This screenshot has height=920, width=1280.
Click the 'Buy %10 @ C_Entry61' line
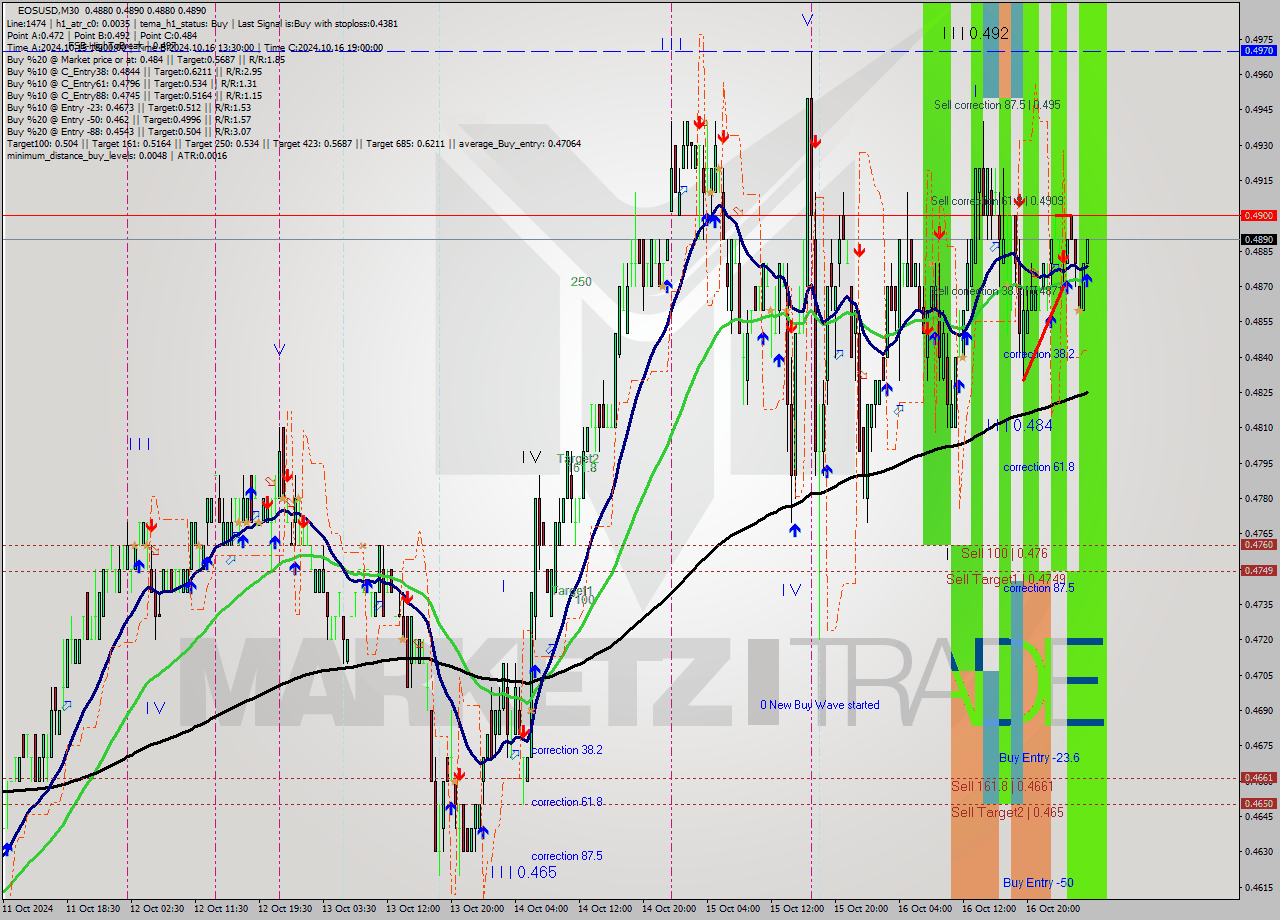[132, 84]
